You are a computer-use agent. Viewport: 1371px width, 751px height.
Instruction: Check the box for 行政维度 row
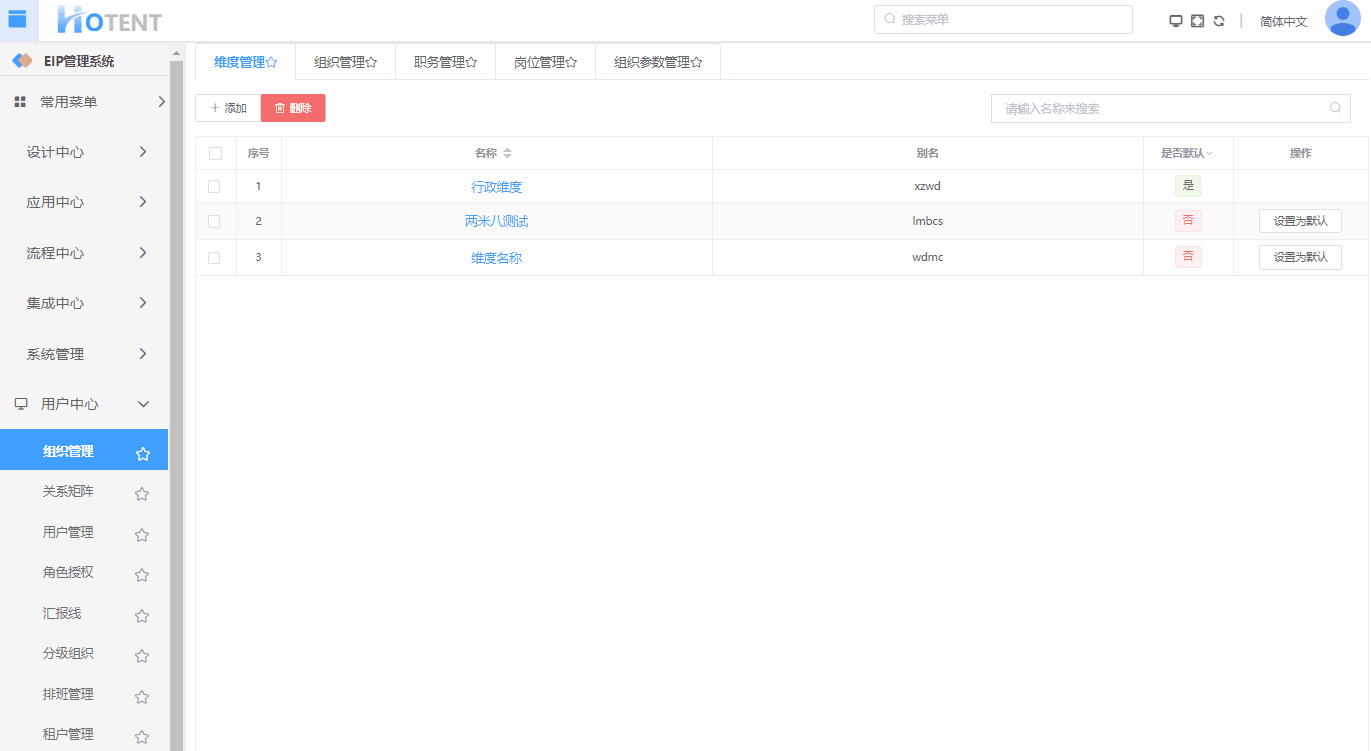[214, 186]
